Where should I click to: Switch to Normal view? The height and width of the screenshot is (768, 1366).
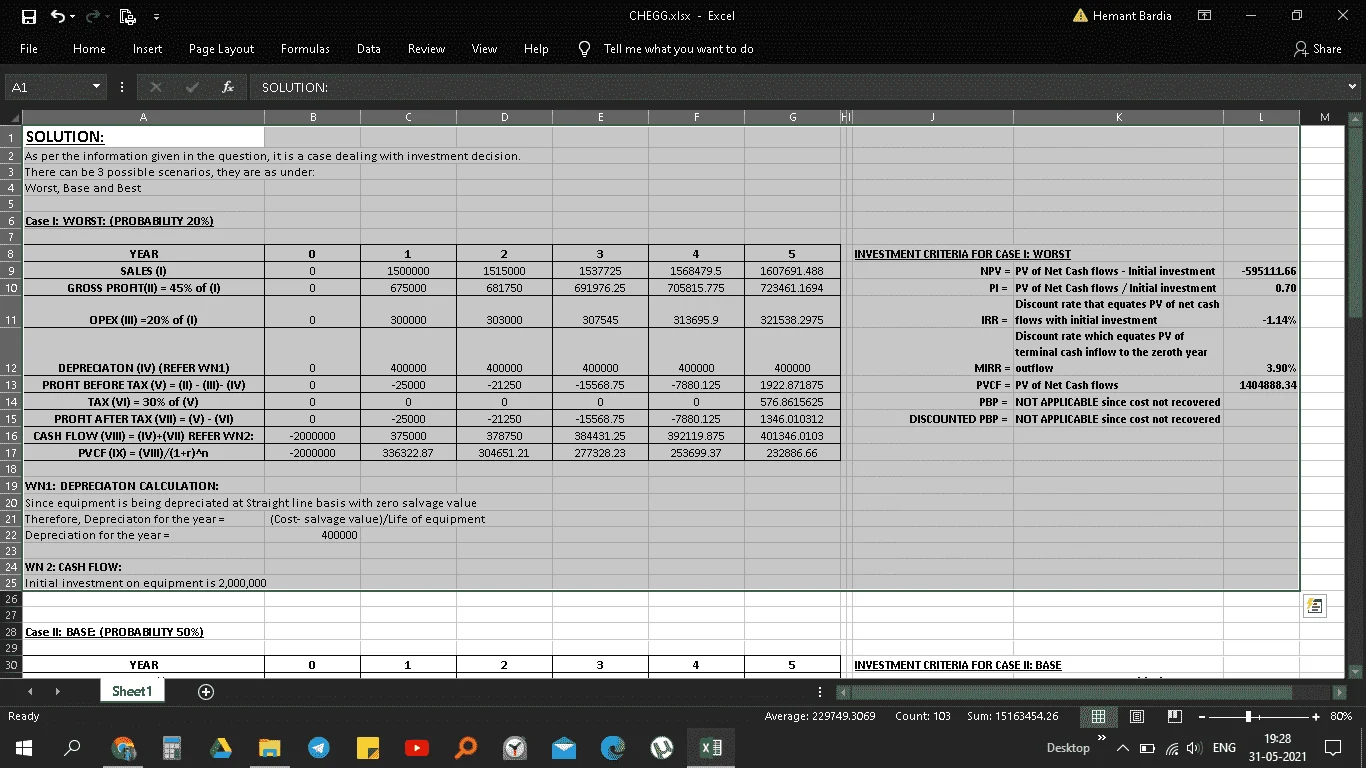pos(1098,716)
